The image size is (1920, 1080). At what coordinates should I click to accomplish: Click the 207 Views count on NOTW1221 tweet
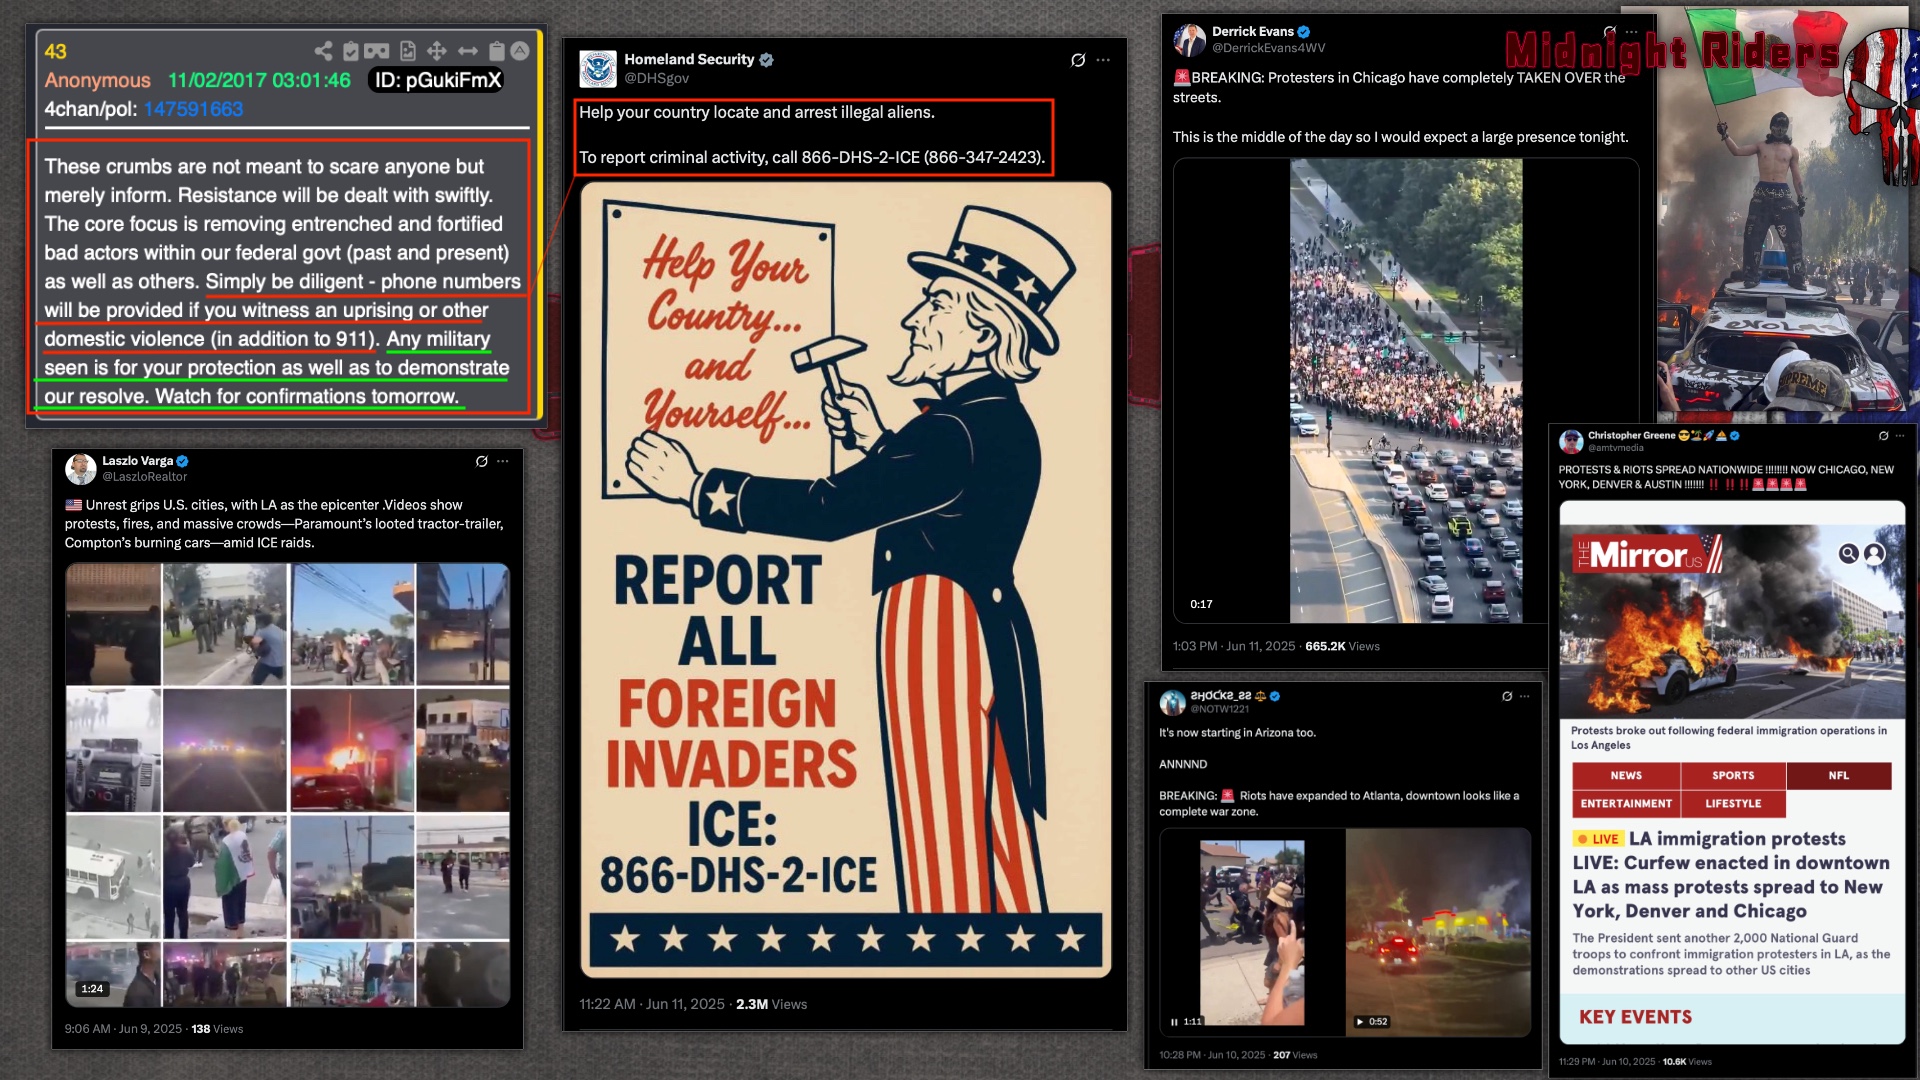[1295, 1055]
